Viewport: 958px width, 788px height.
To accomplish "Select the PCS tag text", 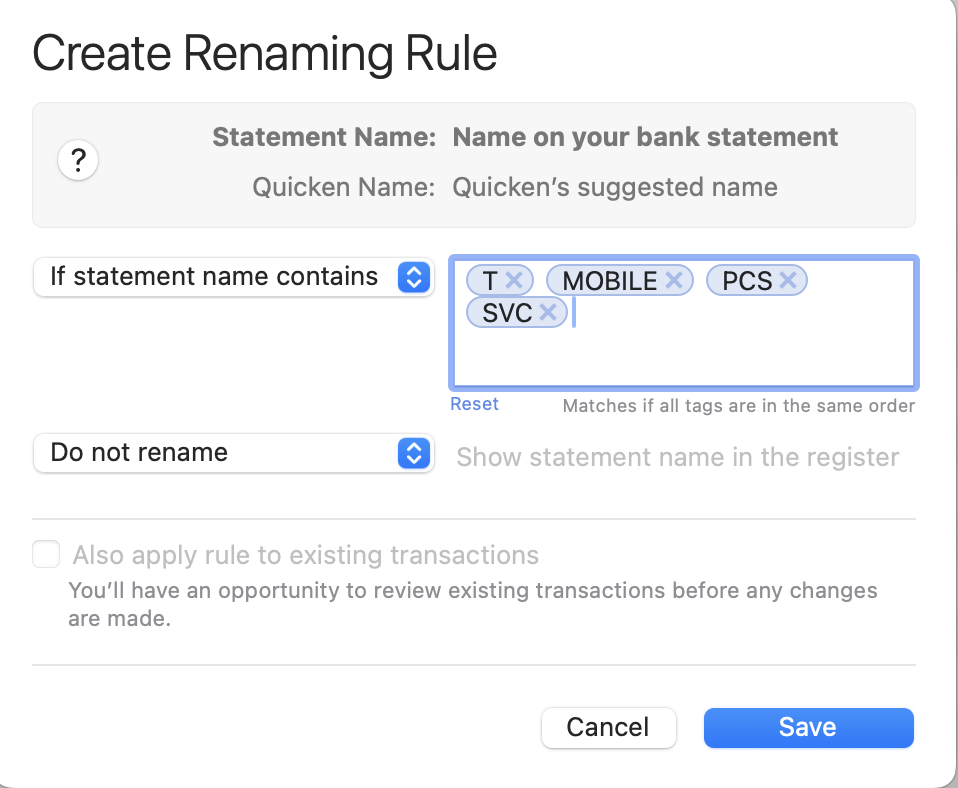I will coord(748,281).
